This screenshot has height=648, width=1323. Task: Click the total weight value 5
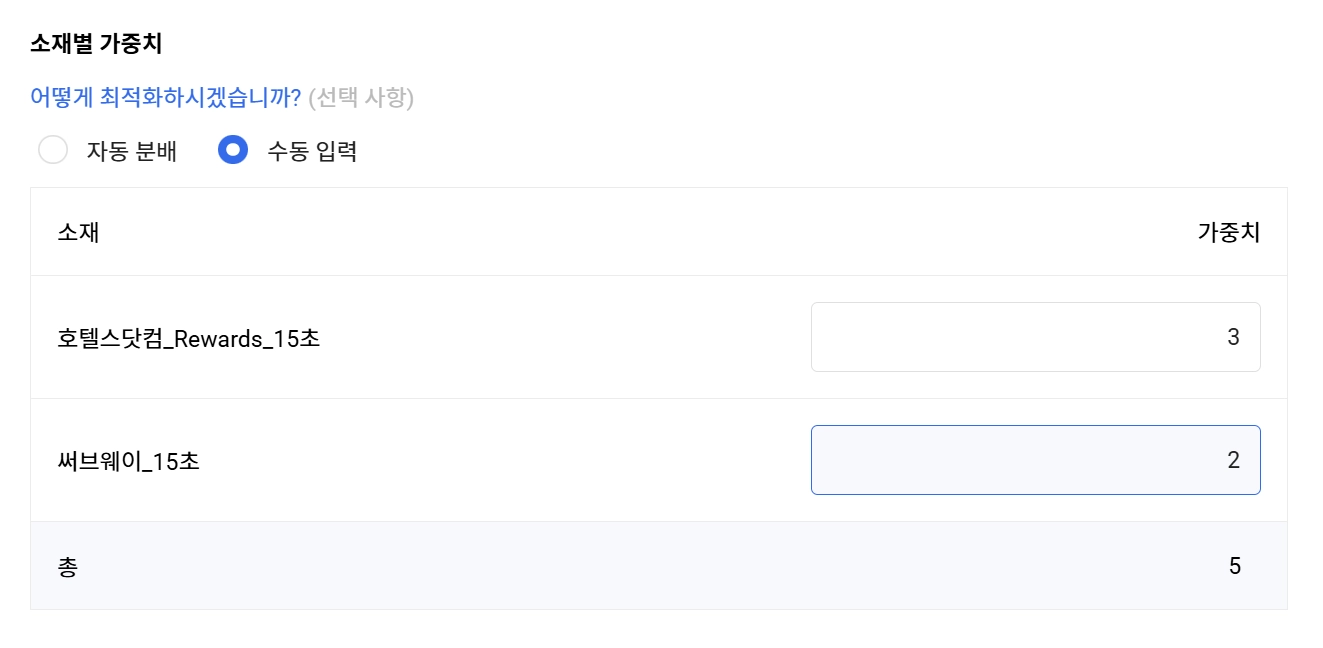[1235, 567]
